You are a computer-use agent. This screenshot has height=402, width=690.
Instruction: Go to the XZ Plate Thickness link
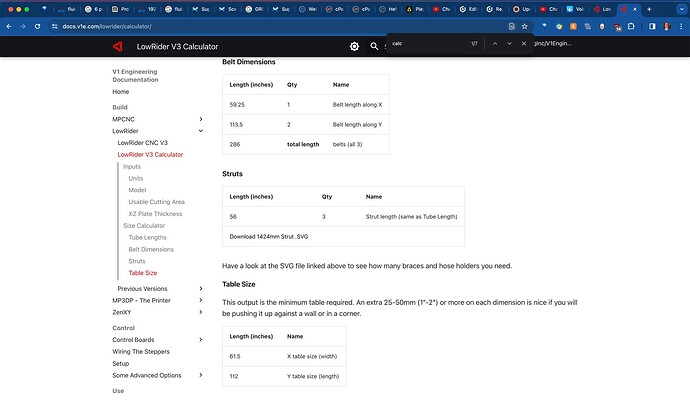[155, 214]
